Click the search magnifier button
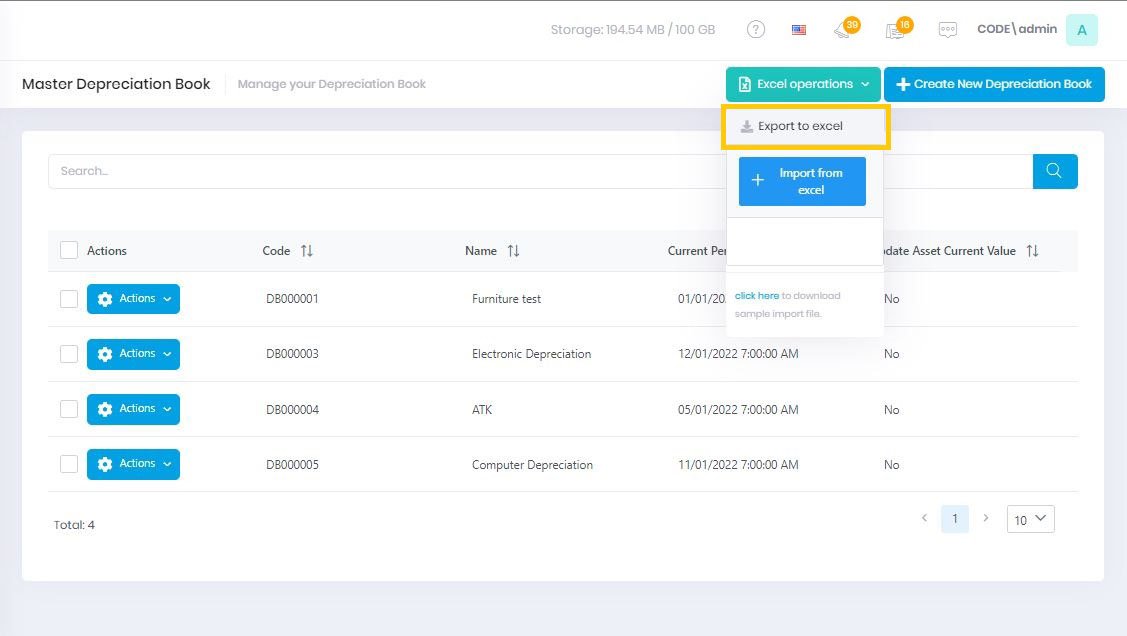Viewport: 1127px width, 636px height. [1054, 171]
